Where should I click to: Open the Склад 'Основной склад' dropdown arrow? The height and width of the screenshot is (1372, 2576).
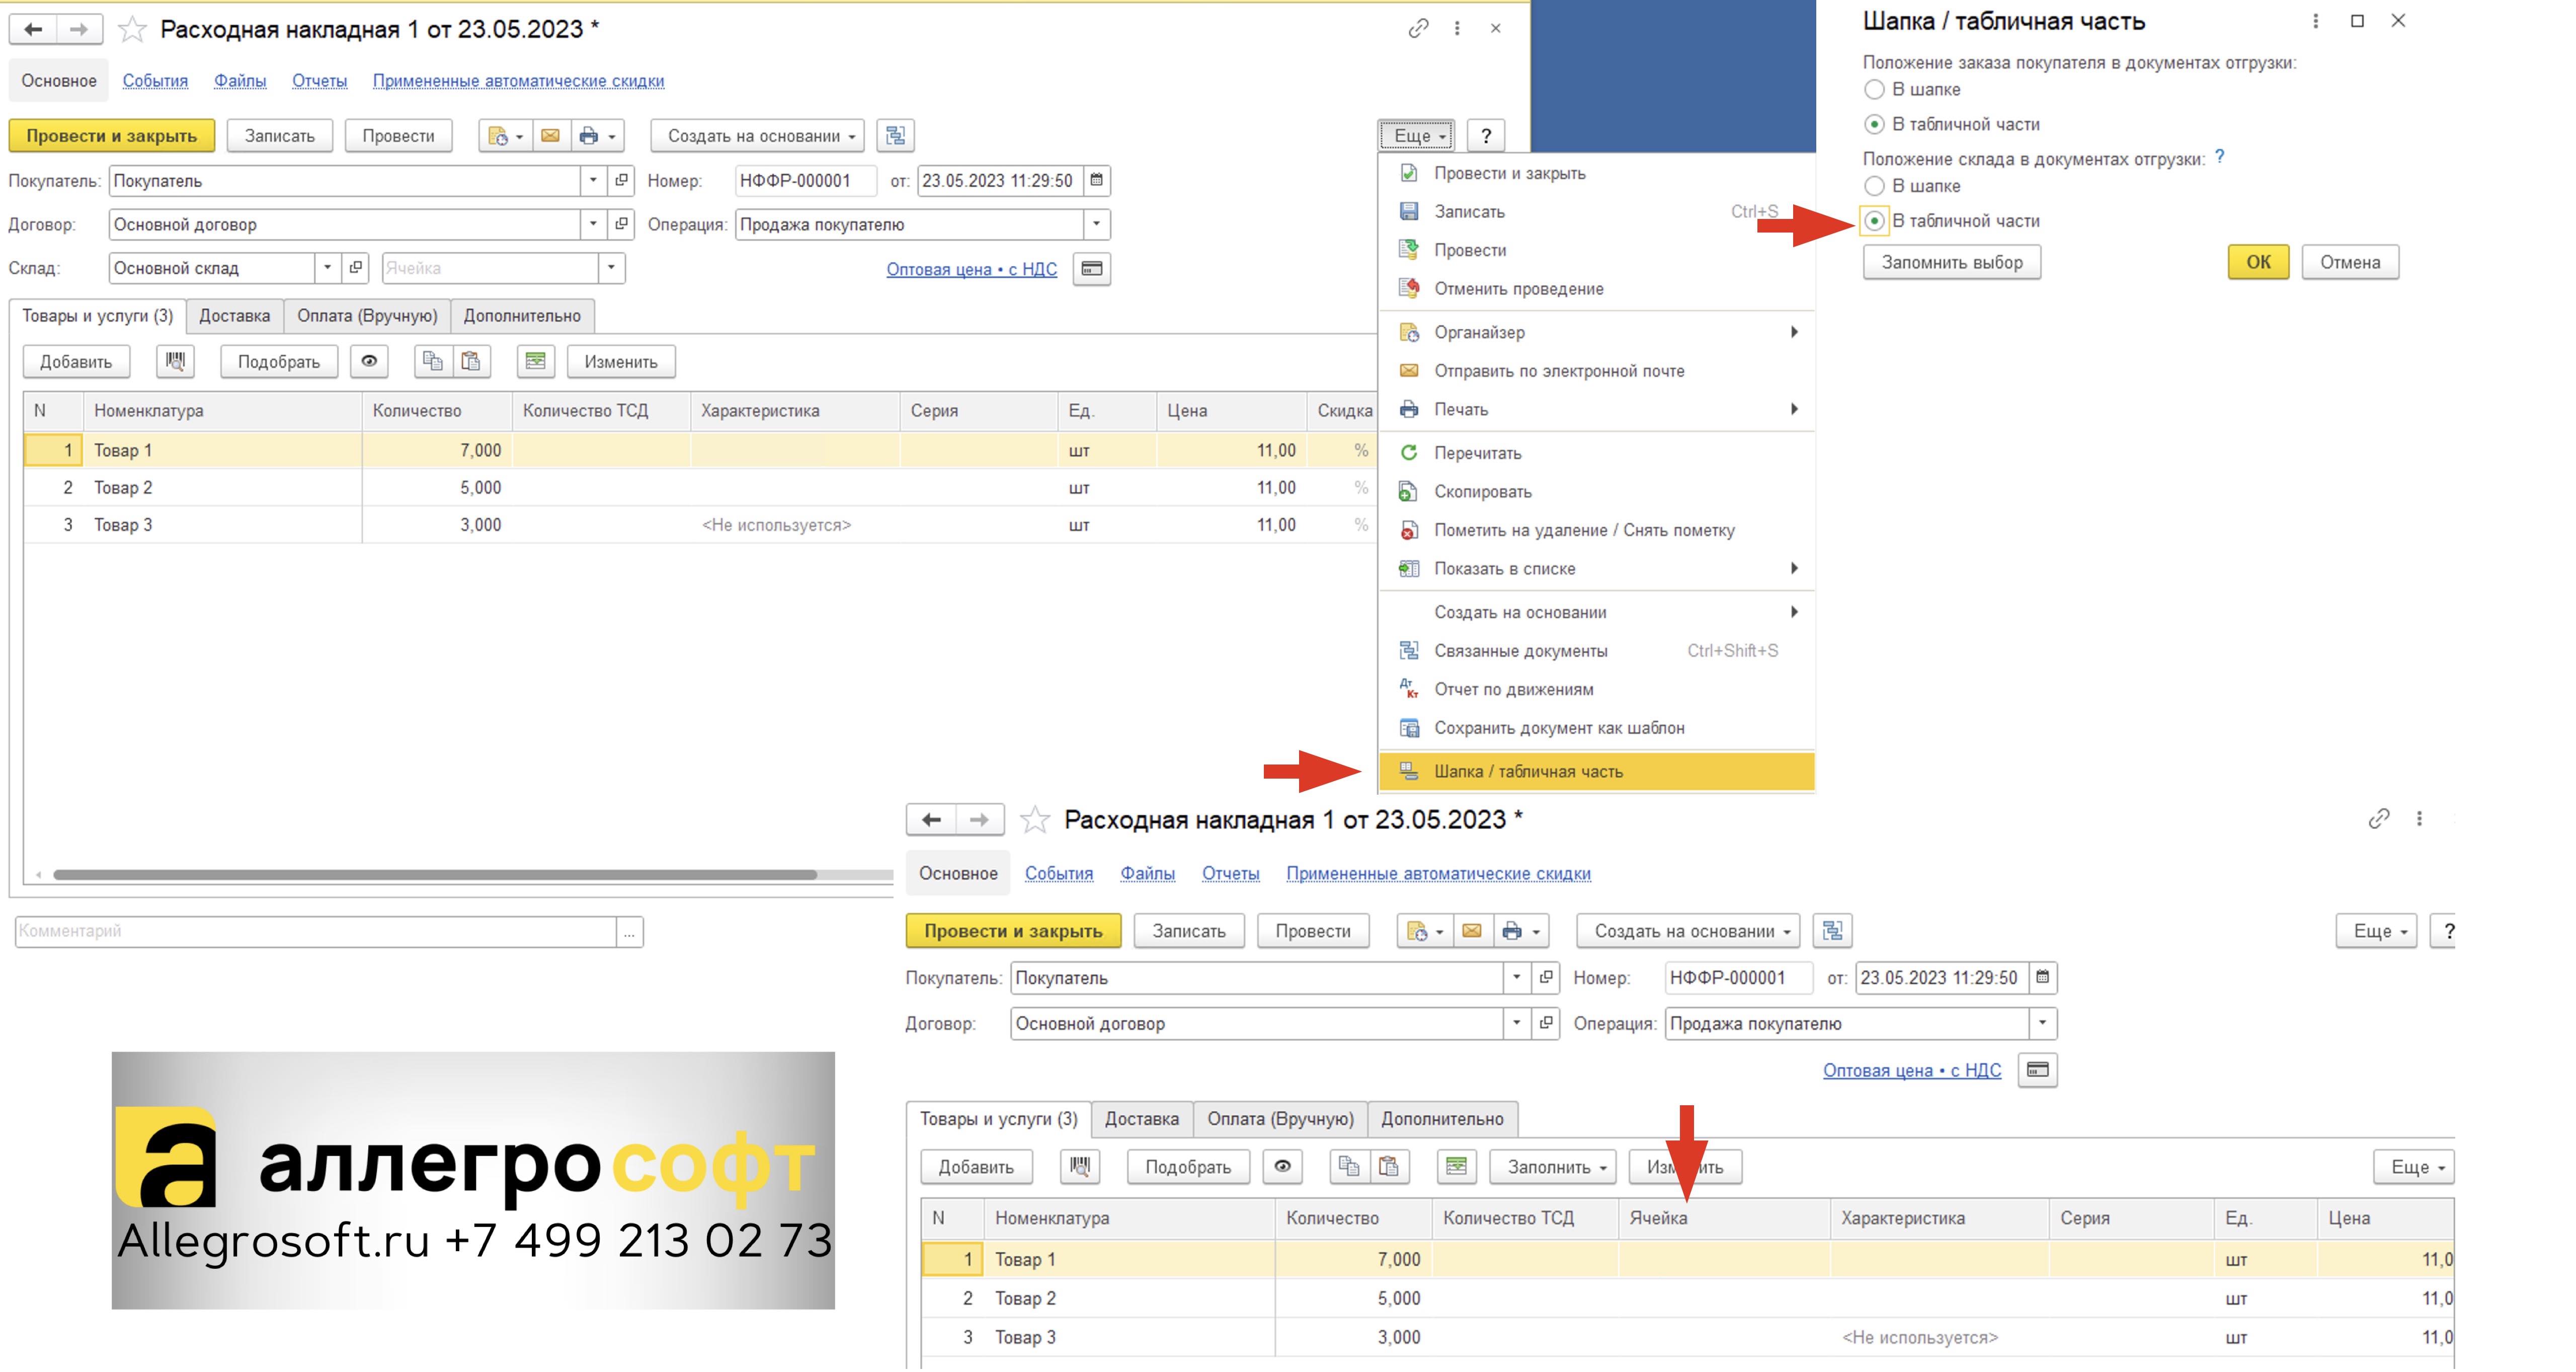pyautogui.click(x=327, y=268)
